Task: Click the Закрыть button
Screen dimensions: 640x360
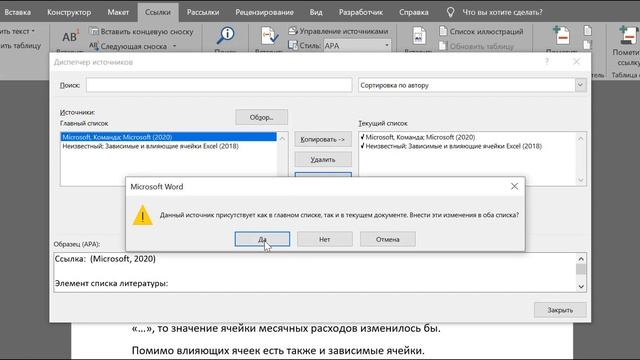Action: click(560, 310)
